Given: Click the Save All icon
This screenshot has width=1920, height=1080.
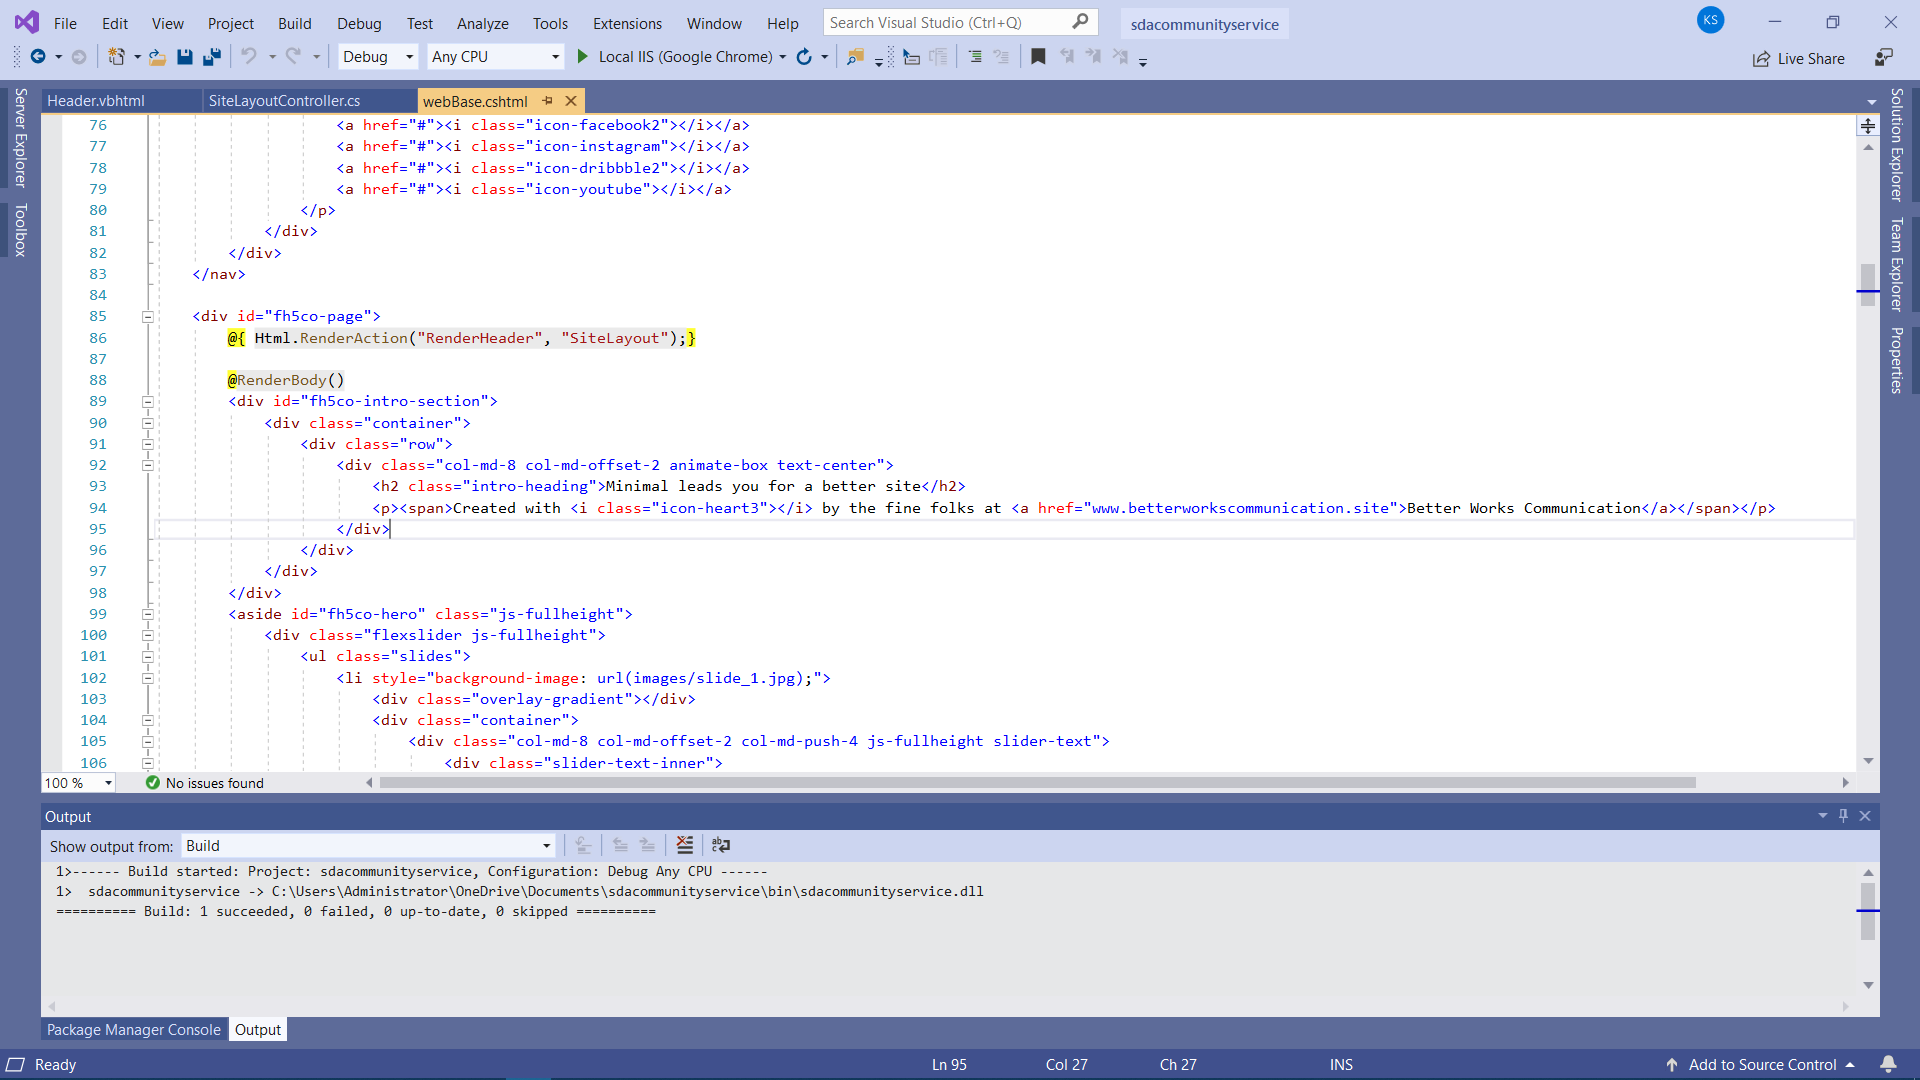Looking at the screenshot, I should (x=211, y=57).
